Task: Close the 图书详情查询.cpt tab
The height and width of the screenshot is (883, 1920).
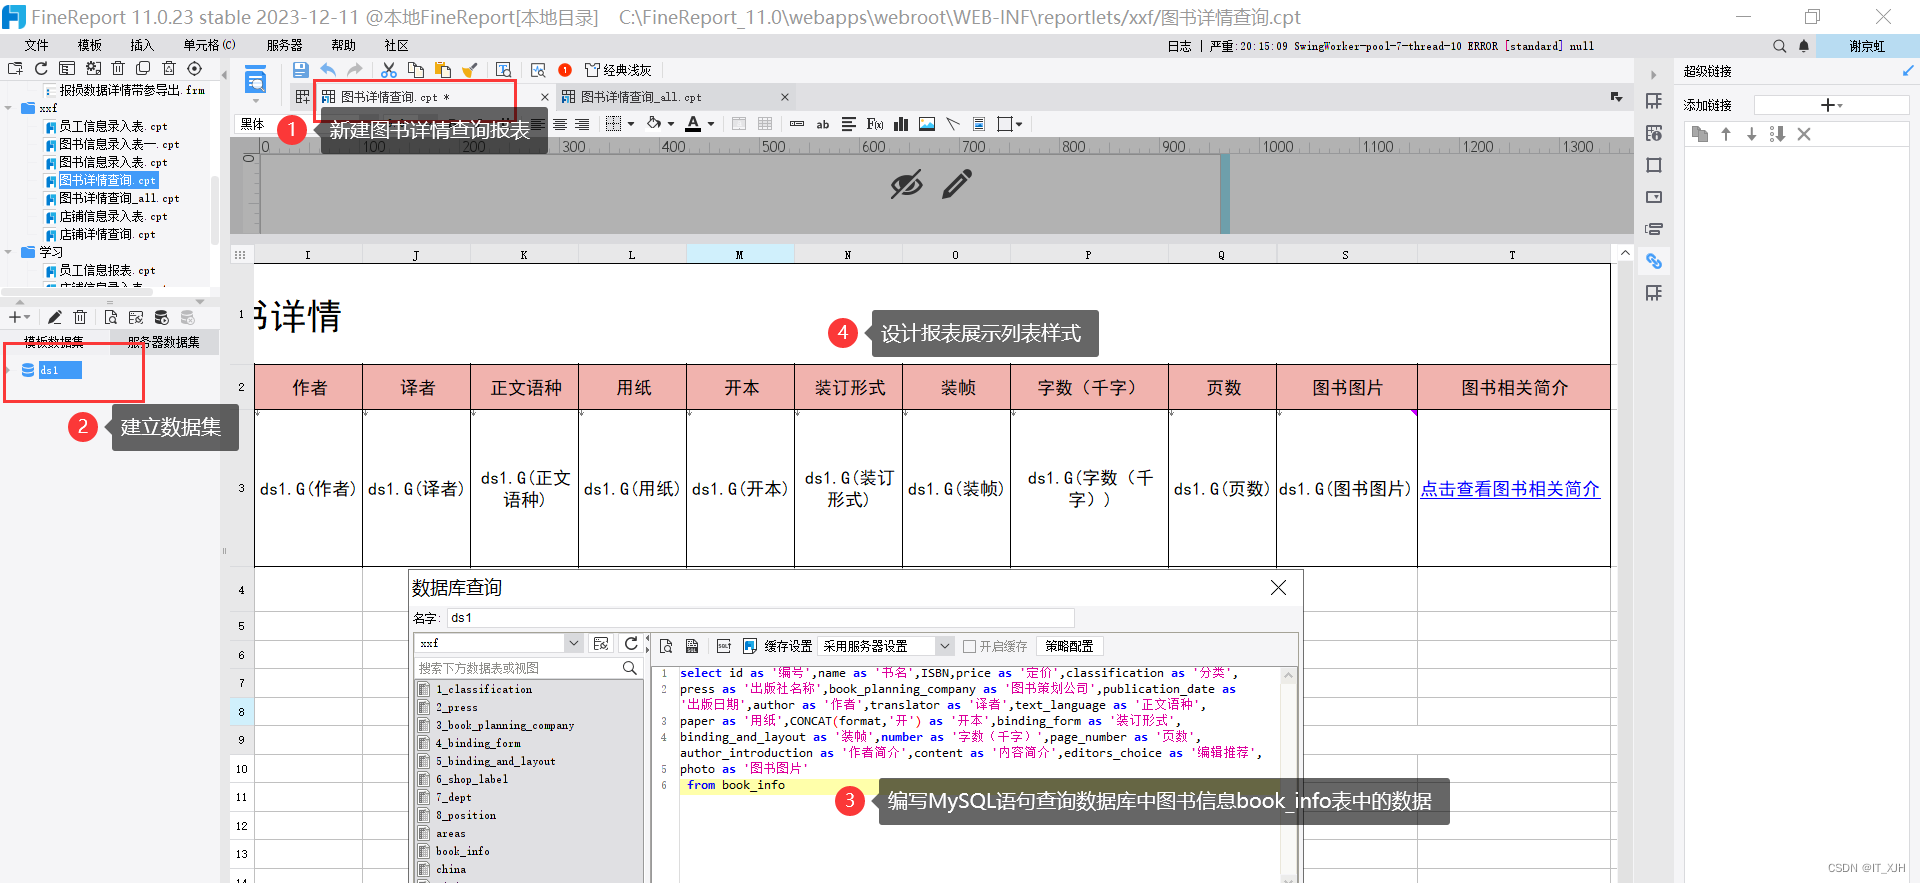Action: pos(545,97)
